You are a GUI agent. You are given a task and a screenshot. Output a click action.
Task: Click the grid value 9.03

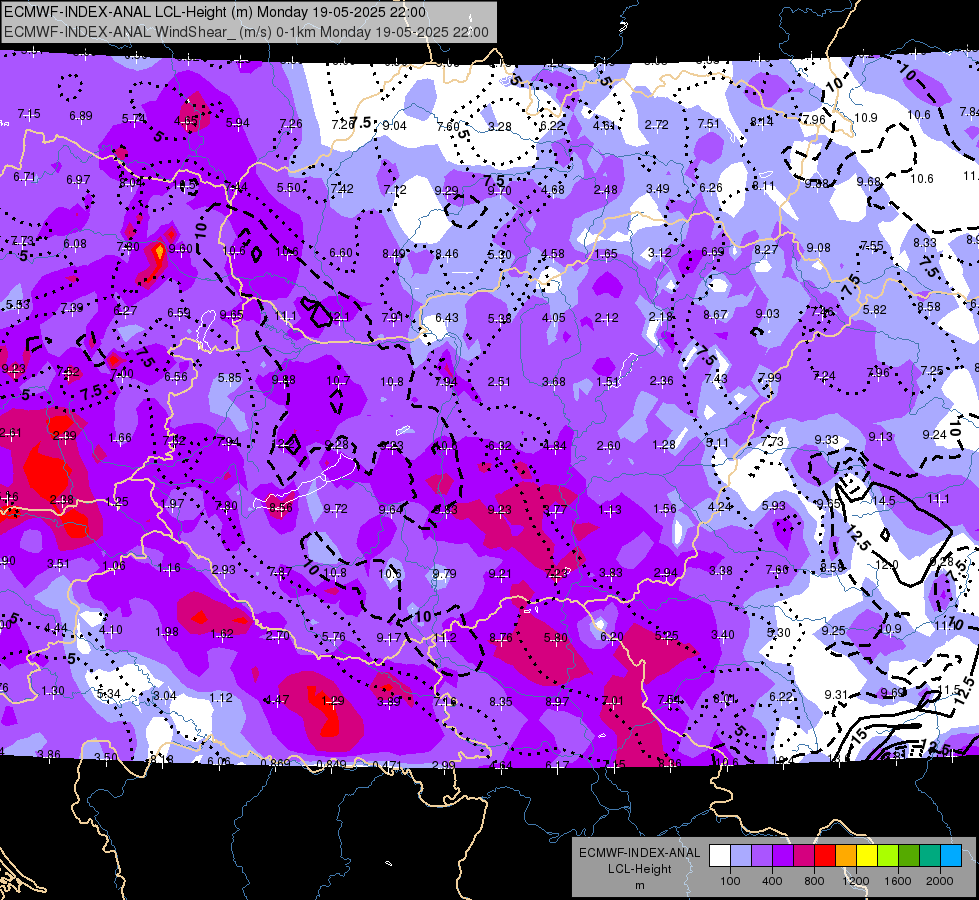pos(767,314)
